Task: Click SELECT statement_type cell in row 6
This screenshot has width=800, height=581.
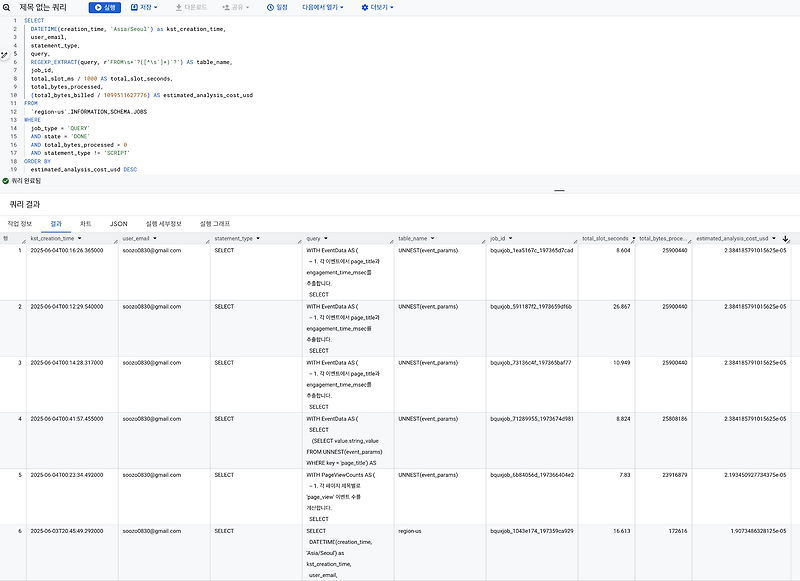Action: 224,531
